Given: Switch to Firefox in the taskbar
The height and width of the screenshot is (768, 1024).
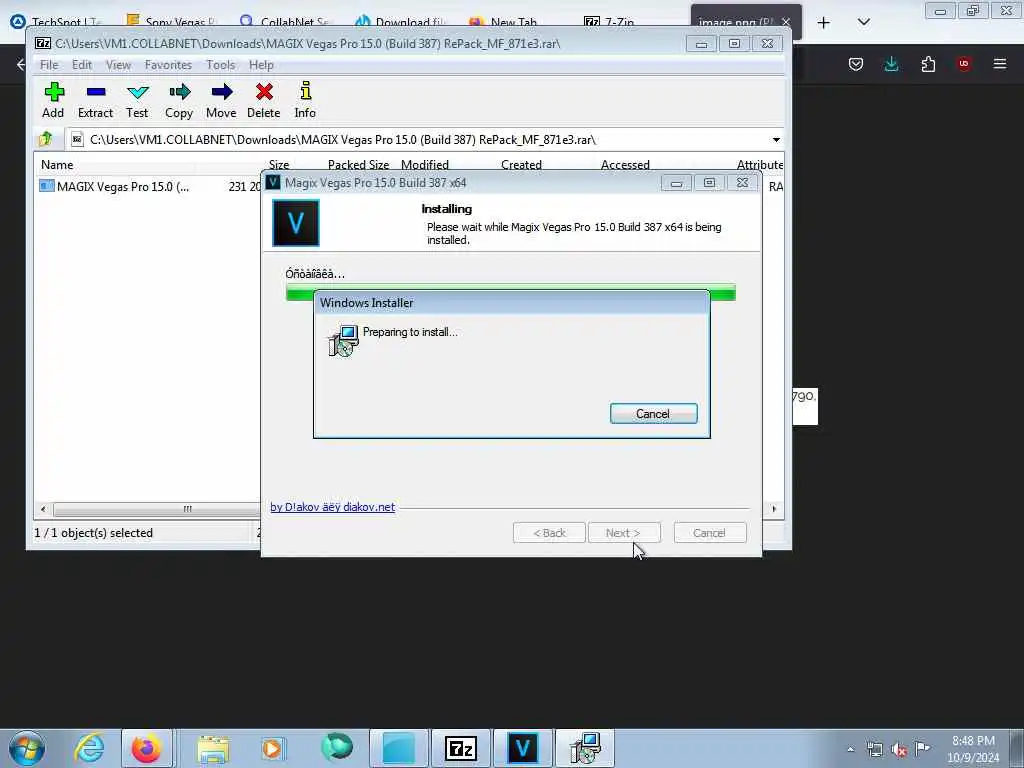Looking at the screenshot, I should [x=147, y=748].
